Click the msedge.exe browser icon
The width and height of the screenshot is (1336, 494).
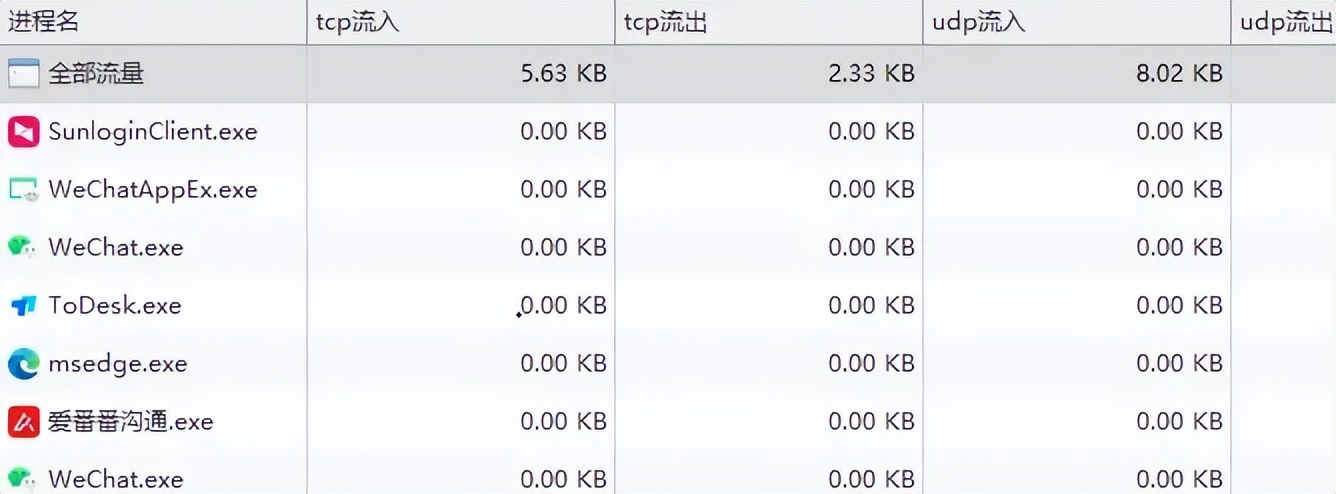23,364
